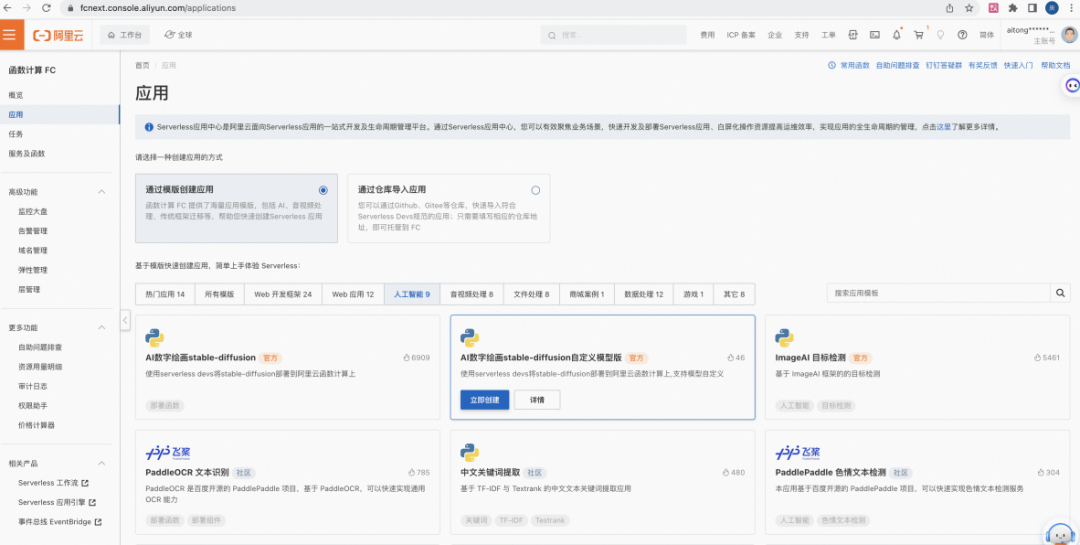Click the 搜索应用模板 input field
Screen dimensions: 1080x545
[939, 293]
